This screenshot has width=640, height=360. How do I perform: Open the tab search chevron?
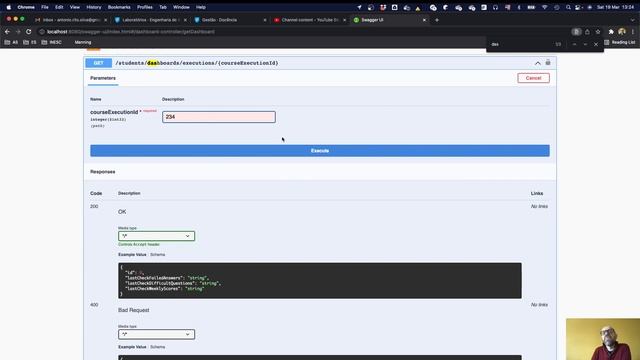(x=633, y=20)
